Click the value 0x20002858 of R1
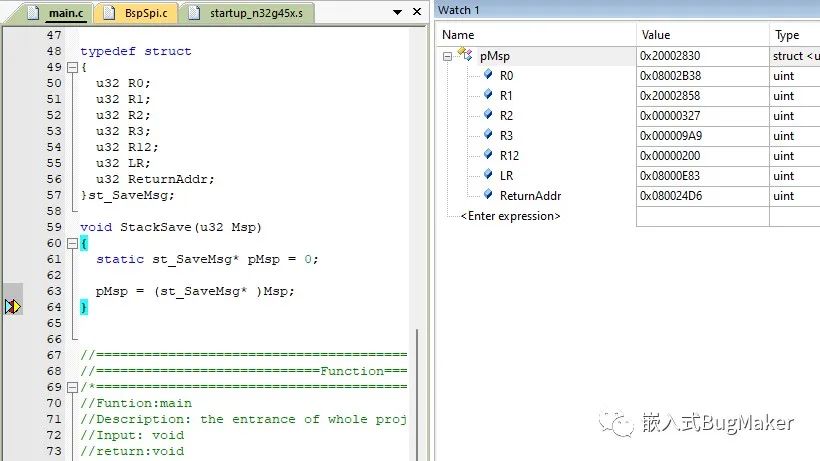 [670, 96]
